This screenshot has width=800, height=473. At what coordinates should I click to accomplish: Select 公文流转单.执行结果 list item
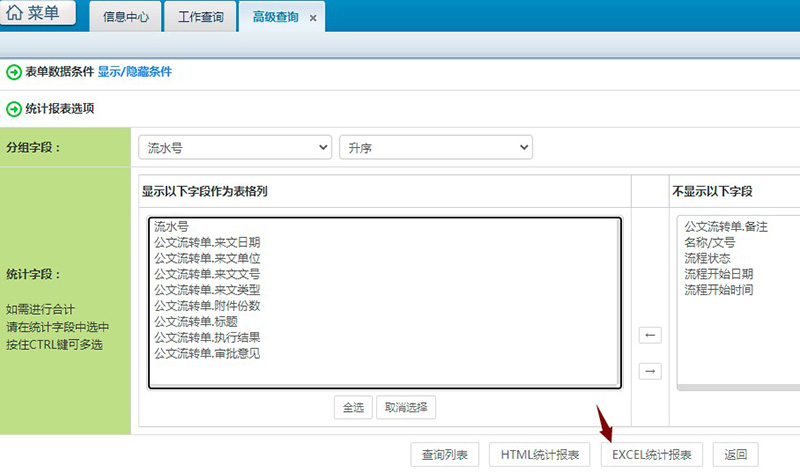pyautogui.click(x=384, y=337)
